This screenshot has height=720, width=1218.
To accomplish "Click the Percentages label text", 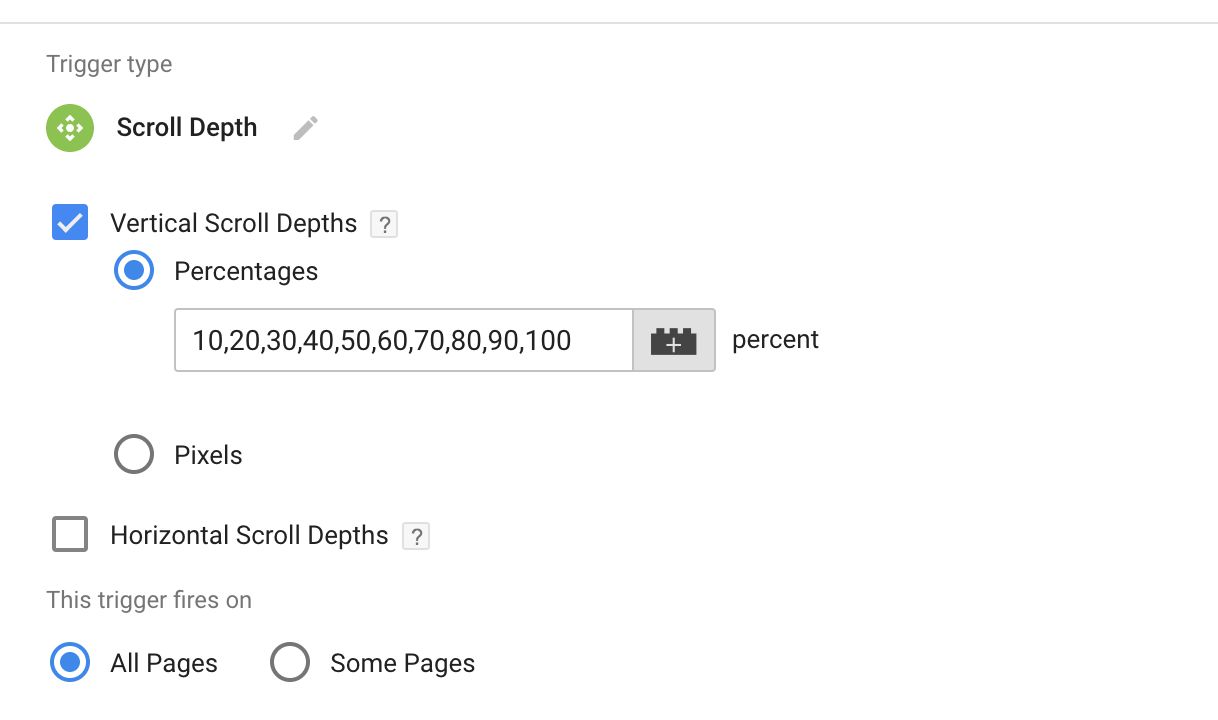I will 246,271.
